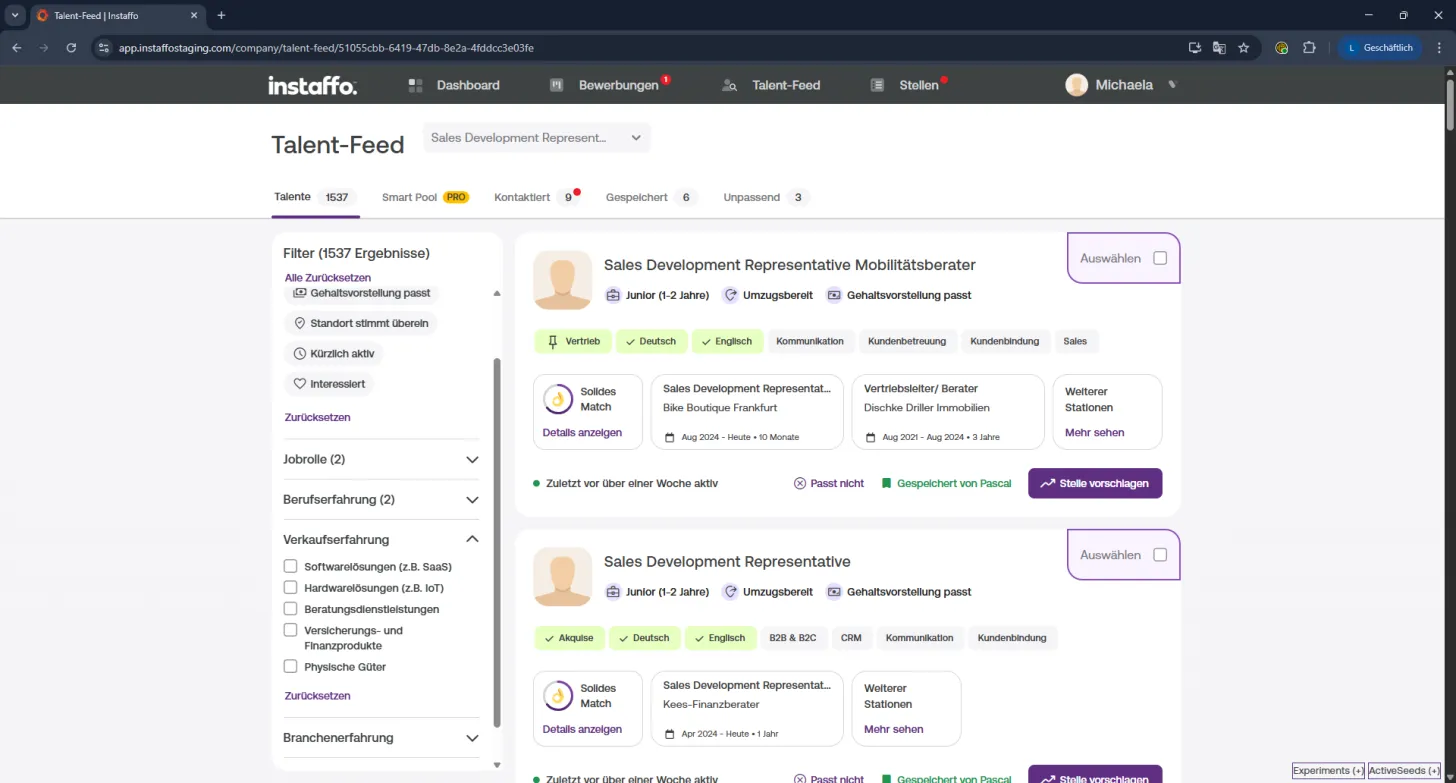Select the Beratungsdienstleistungen checkbox
Screen dimensions: 1456x783
(291, 608)
